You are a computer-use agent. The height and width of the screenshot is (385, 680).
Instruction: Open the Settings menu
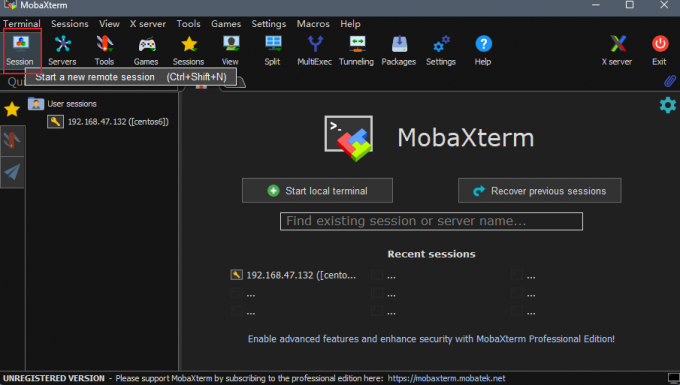click(x=268, y=24)
